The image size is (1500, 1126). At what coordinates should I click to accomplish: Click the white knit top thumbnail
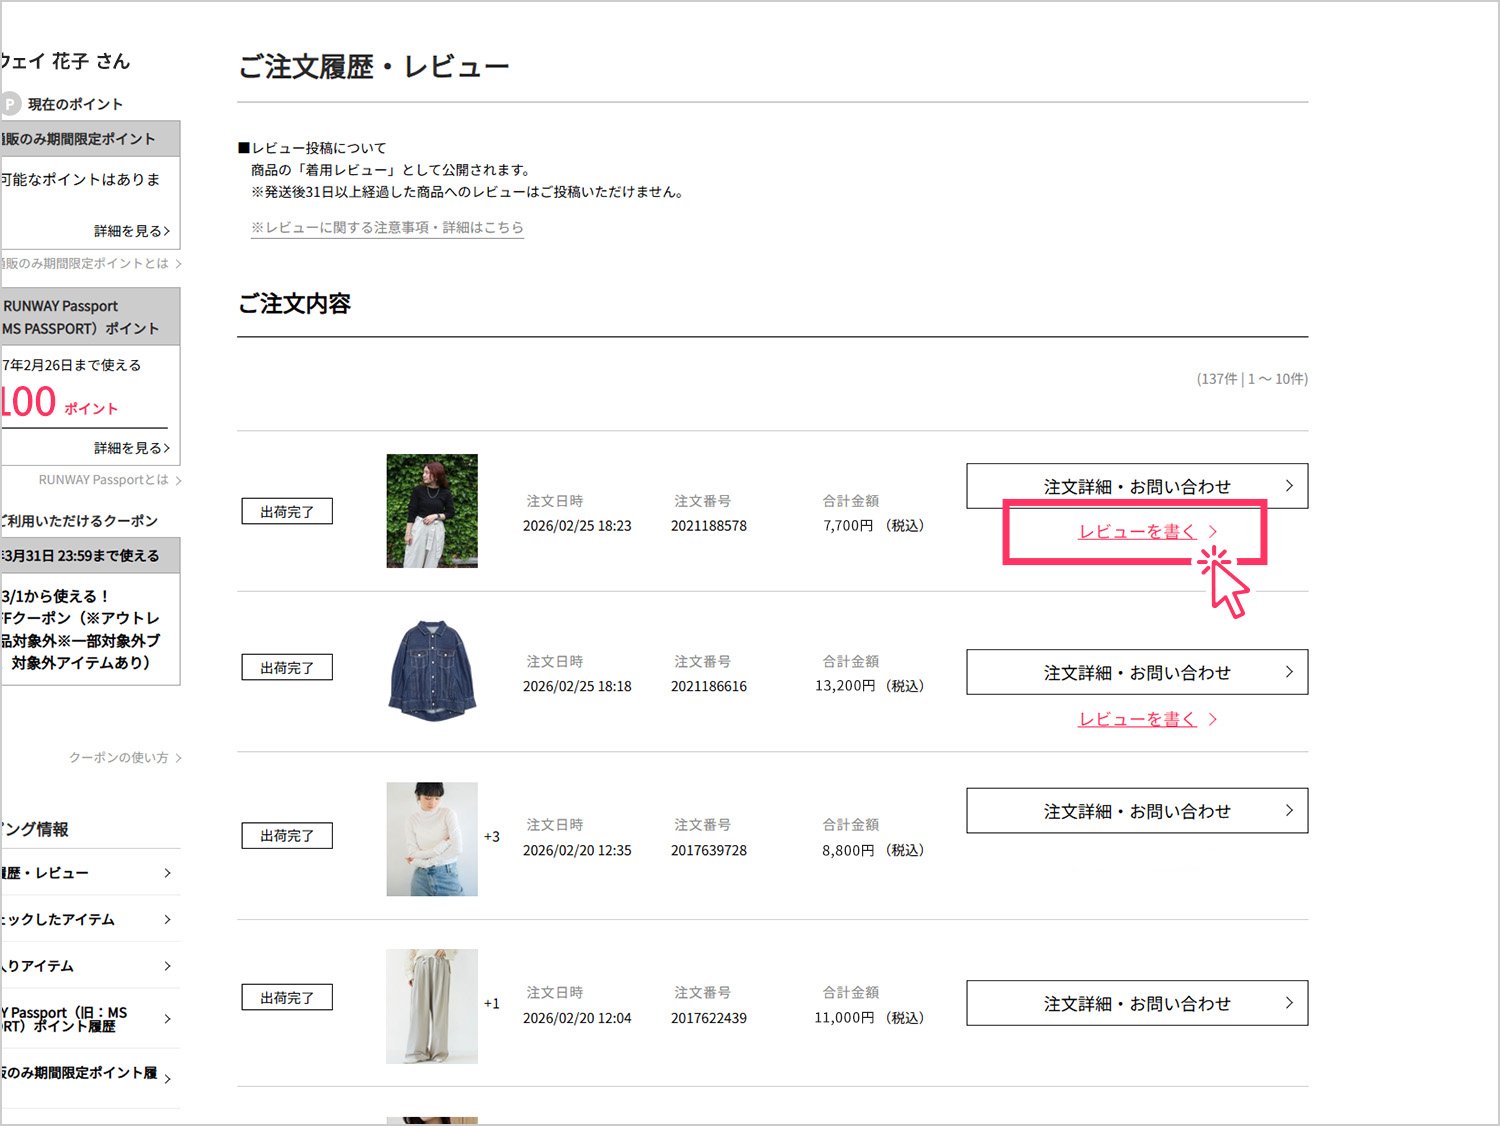pyautogui.click(x=432, y=839)
